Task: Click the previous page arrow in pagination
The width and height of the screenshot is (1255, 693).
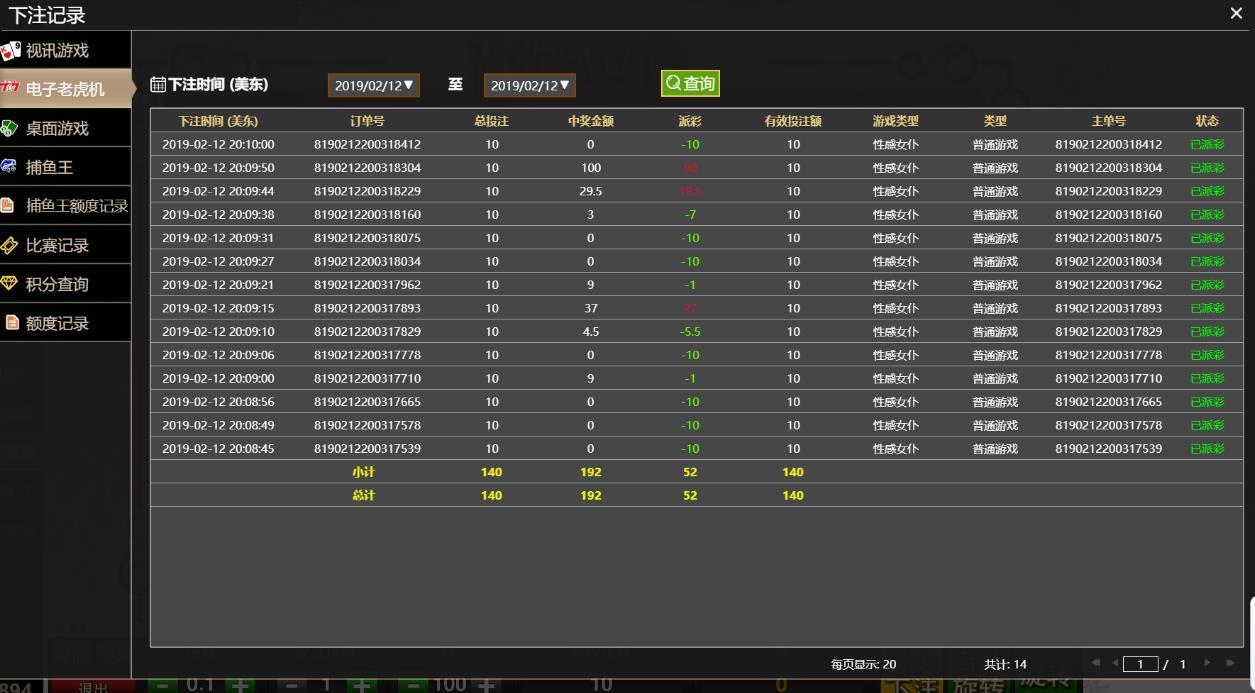Action: click(1115, 663)
